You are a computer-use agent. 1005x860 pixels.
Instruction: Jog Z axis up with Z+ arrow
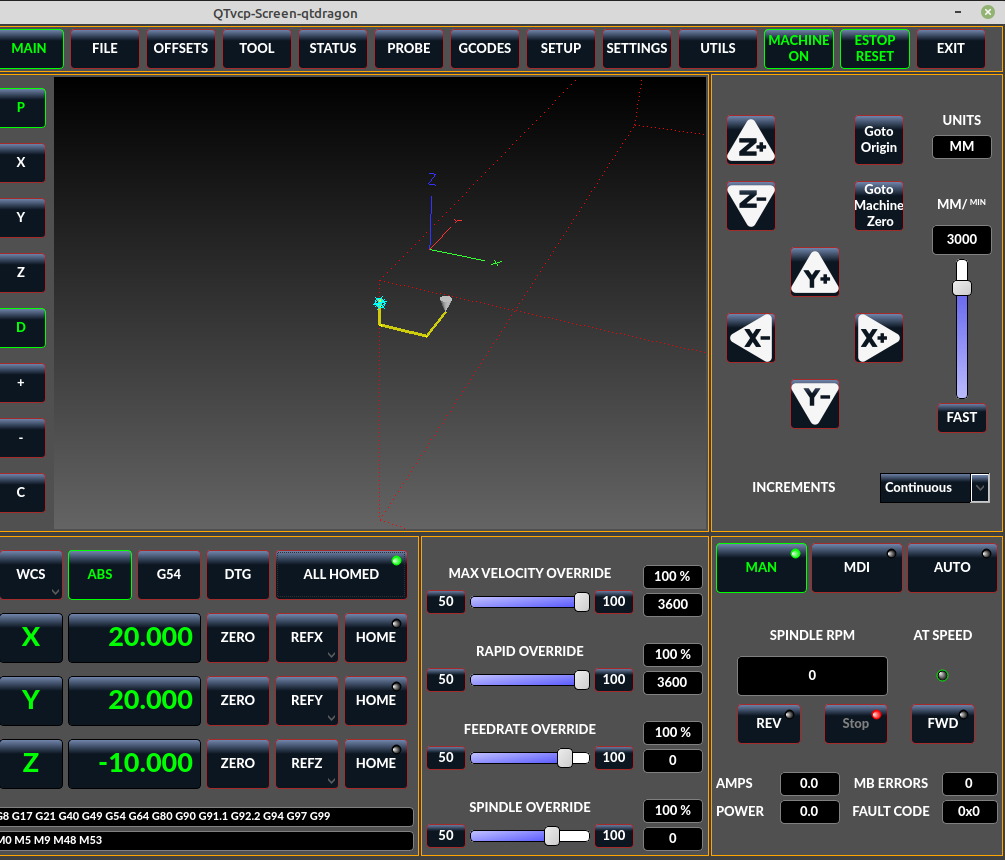[x=751, y=140]
